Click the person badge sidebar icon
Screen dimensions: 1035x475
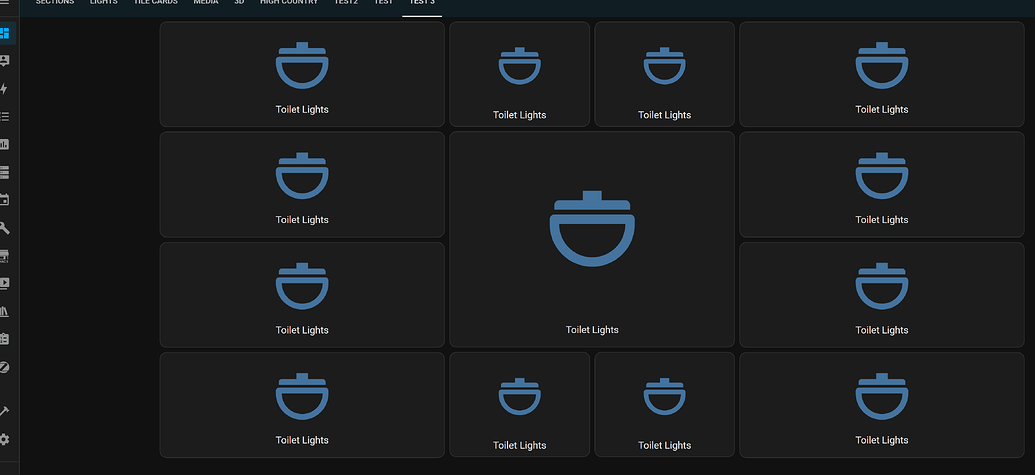tap(4, 61)
